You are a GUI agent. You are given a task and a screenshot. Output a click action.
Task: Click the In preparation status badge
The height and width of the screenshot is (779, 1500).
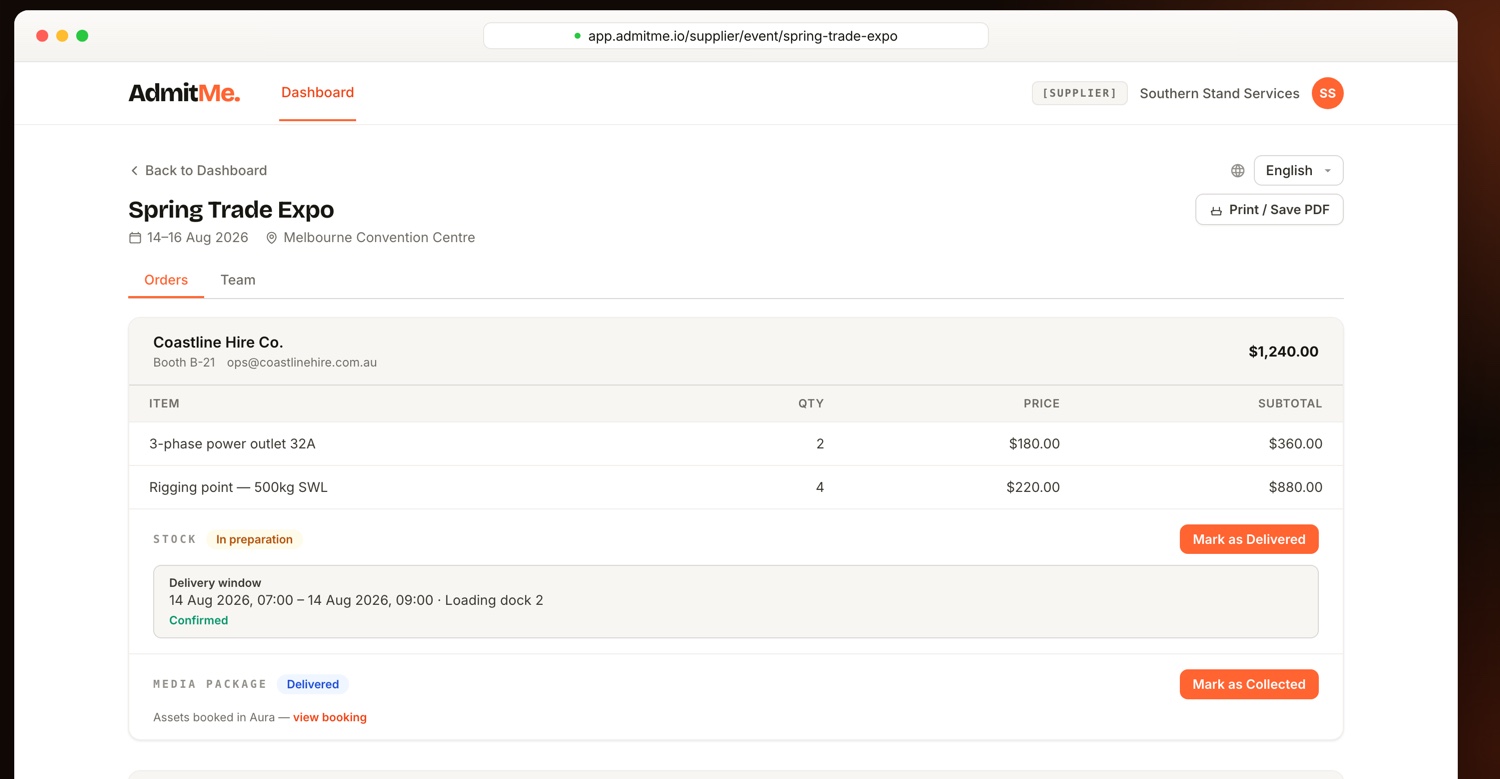click(x=254, y=539)
